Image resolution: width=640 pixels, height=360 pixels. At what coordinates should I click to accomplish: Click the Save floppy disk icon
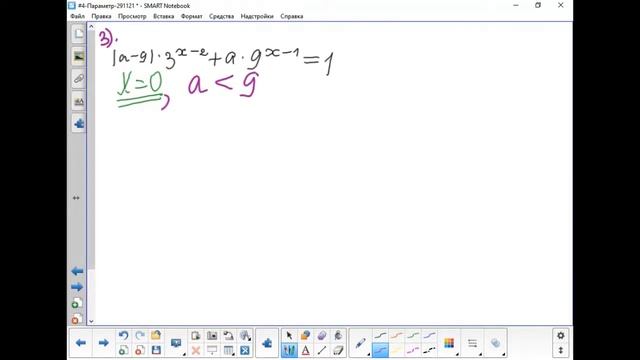click(156, 350)
